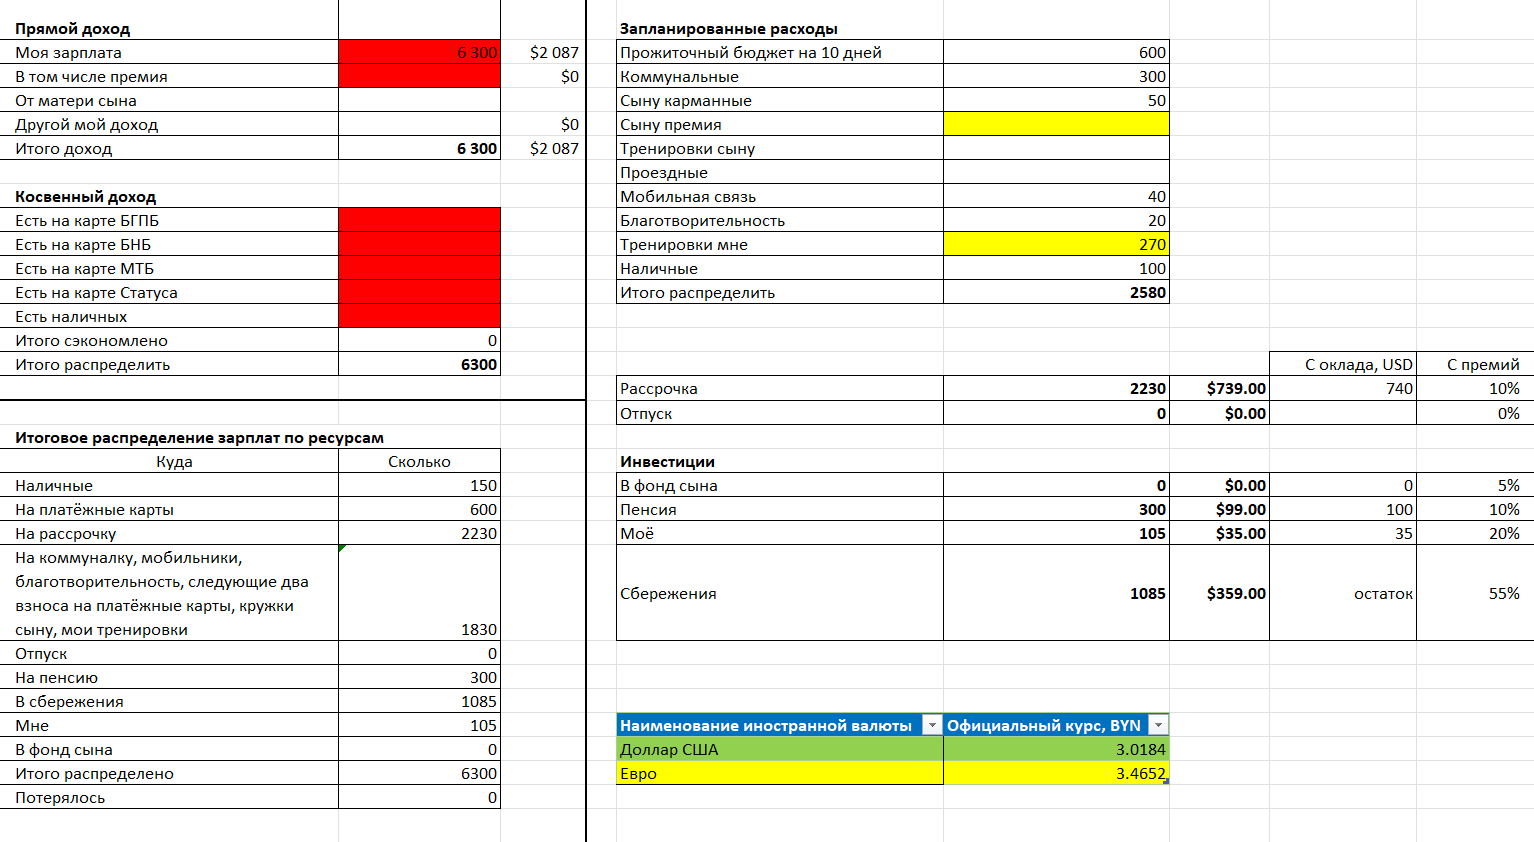Click the "Коммунальные" label cell
Image resolution: width=1534 pixels, height=842 pixels.
[780, 76]
